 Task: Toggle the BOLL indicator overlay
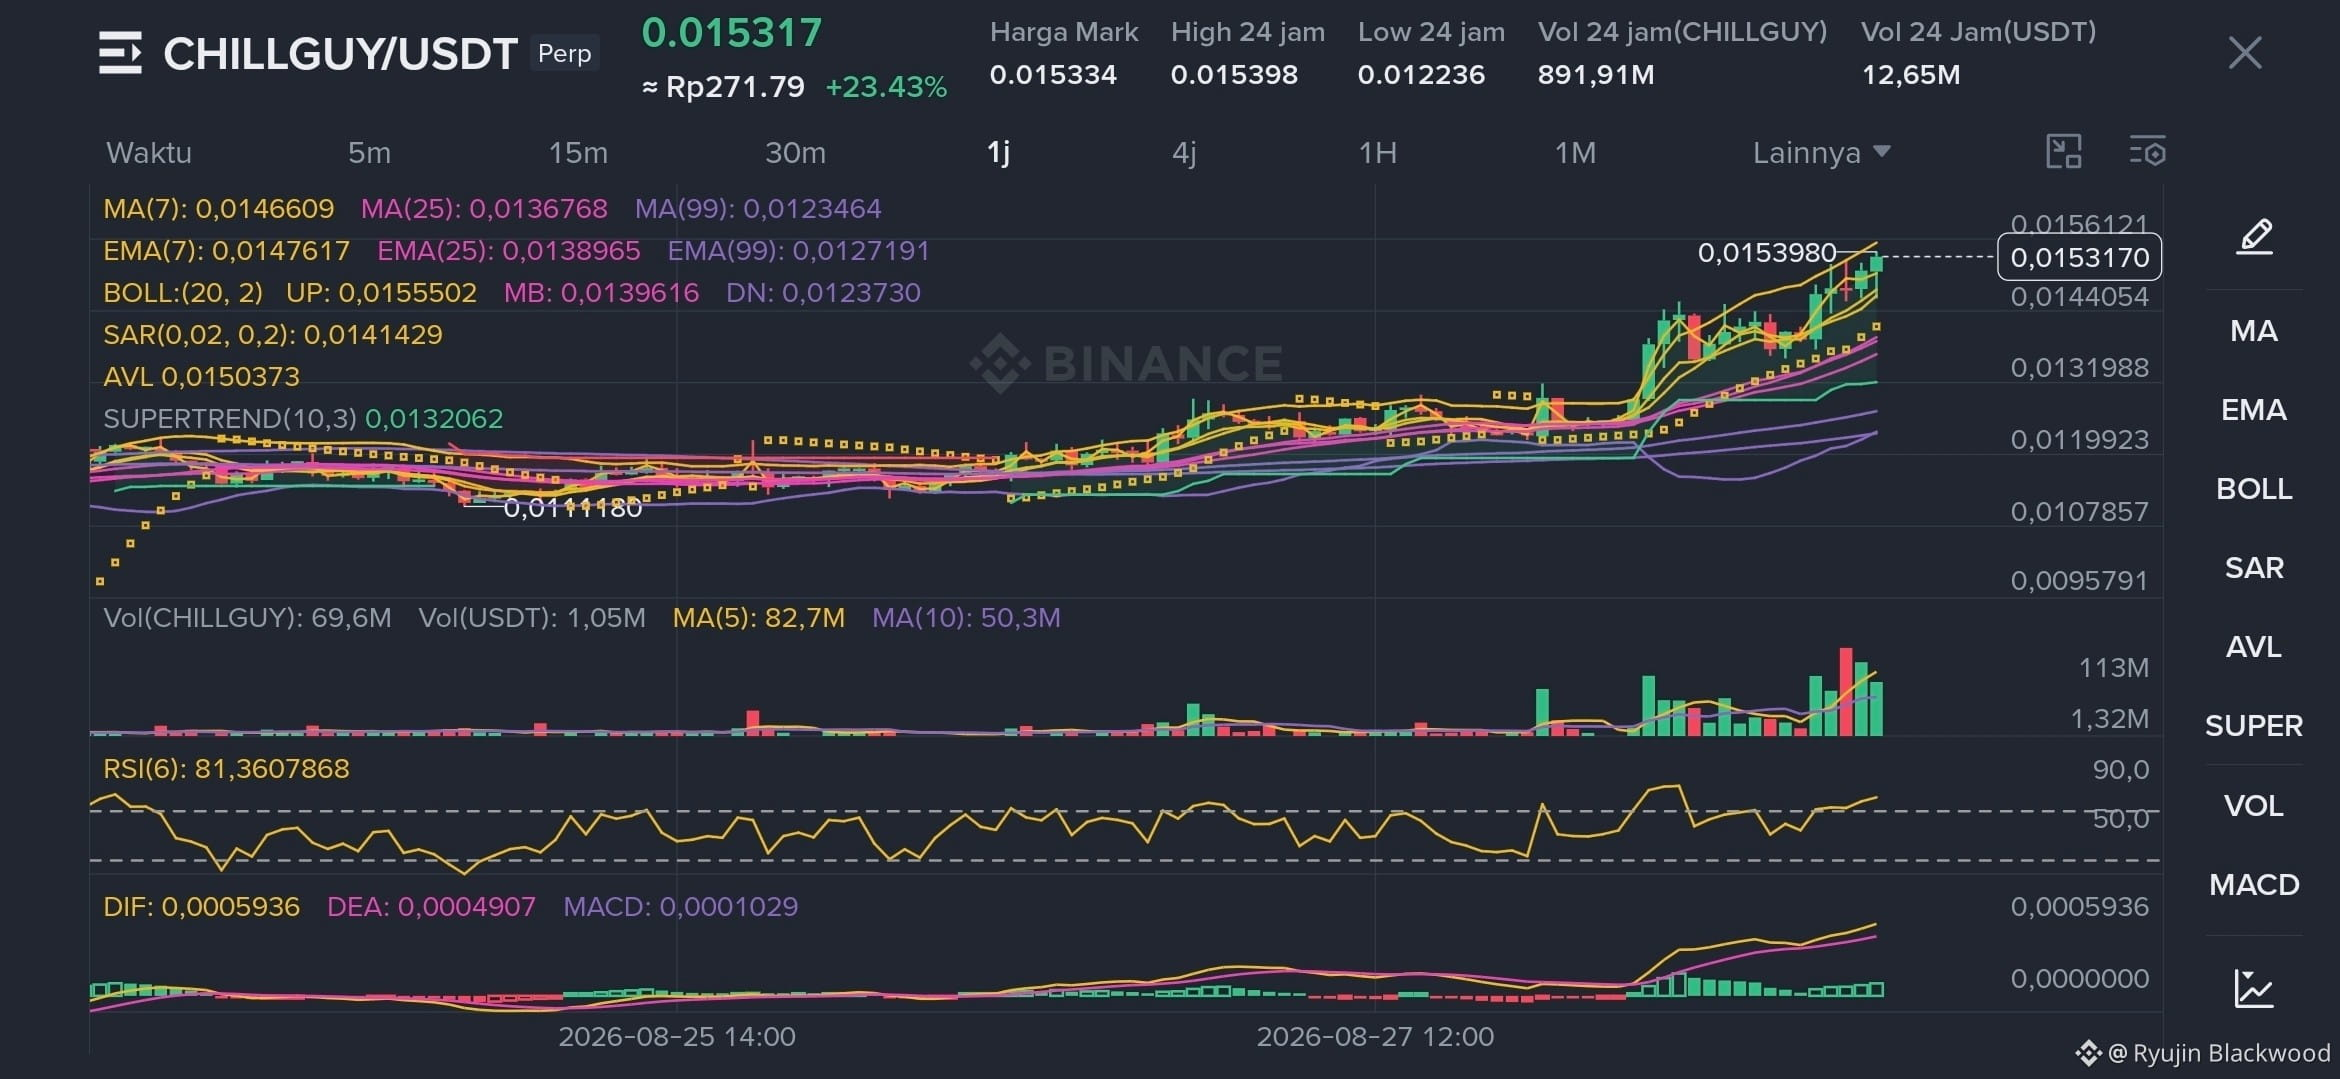coord(2254,489)
